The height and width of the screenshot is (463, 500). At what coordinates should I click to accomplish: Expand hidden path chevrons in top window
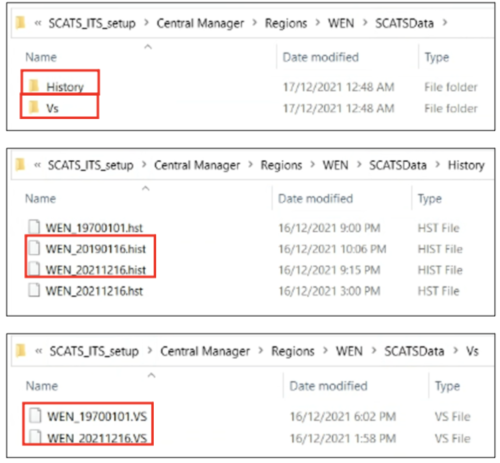click(x=38, y=23)
